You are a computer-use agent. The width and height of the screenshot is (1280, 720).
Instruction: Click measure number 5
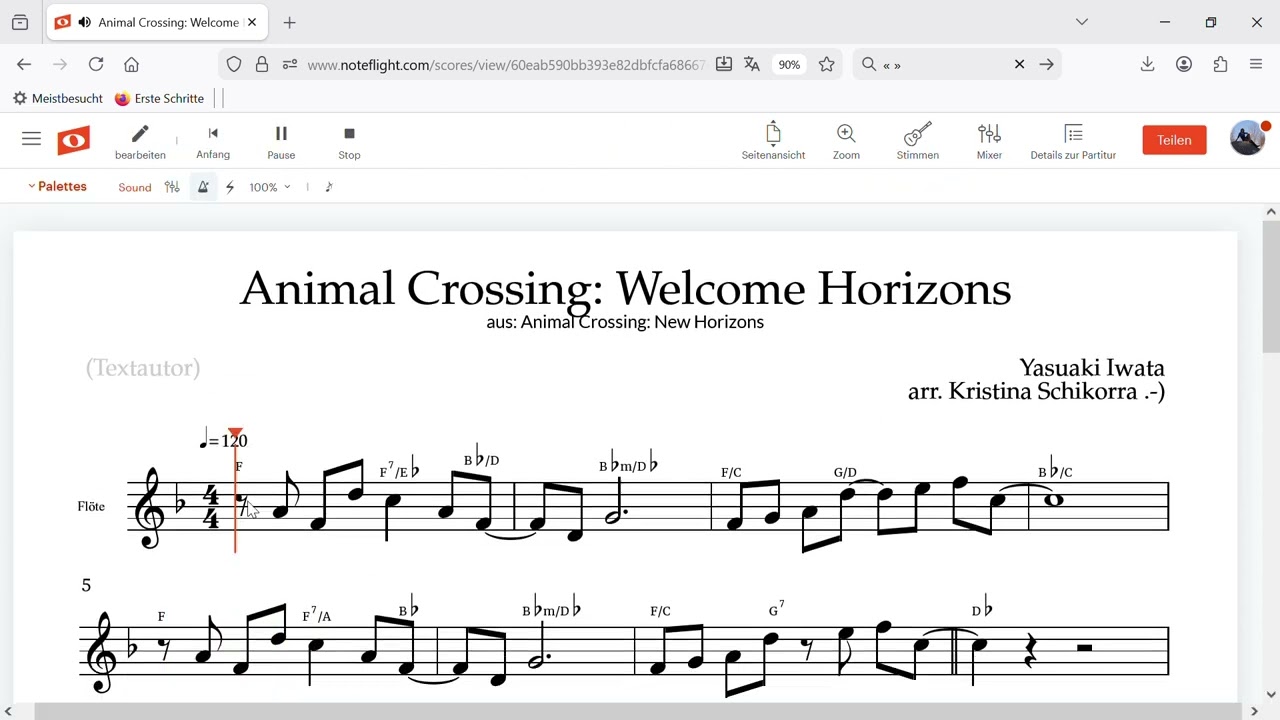pos(86,585)
